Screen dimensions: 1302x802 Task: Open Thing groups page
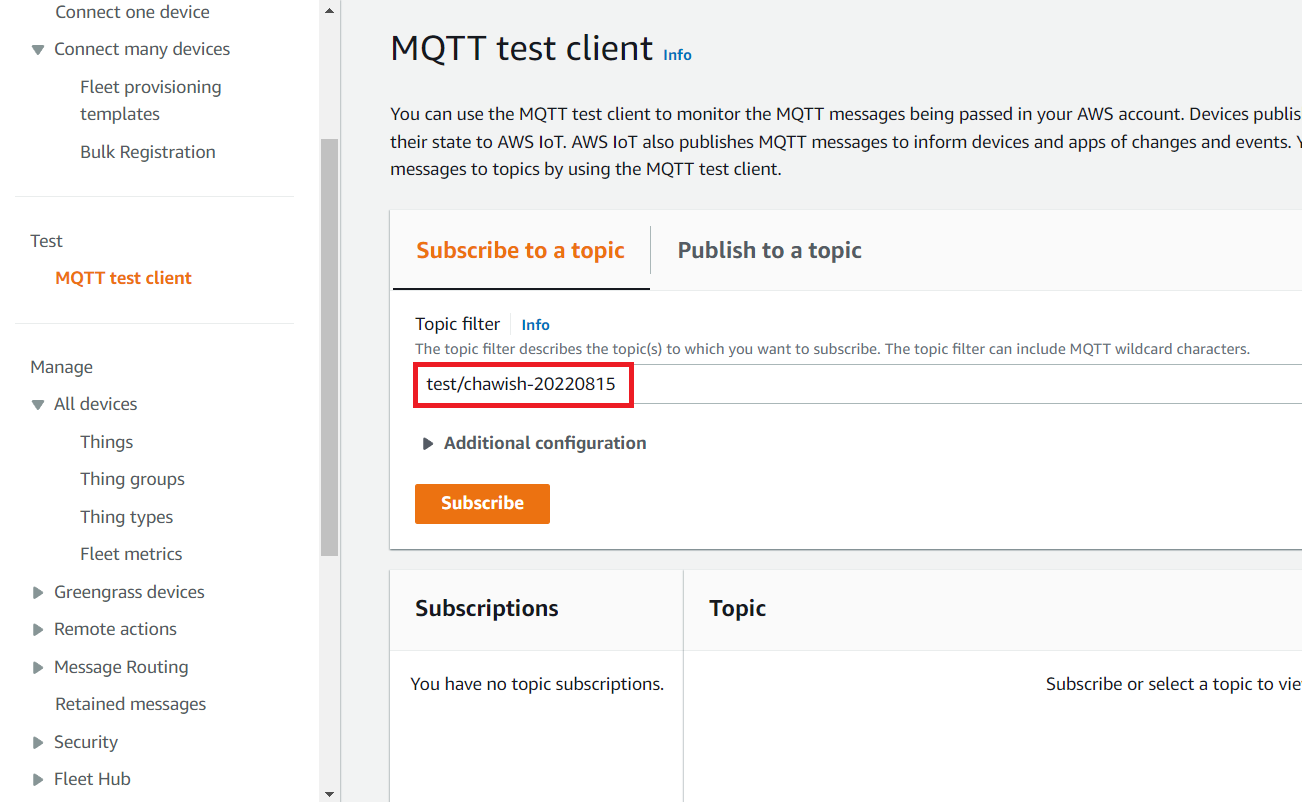point(132,478)
